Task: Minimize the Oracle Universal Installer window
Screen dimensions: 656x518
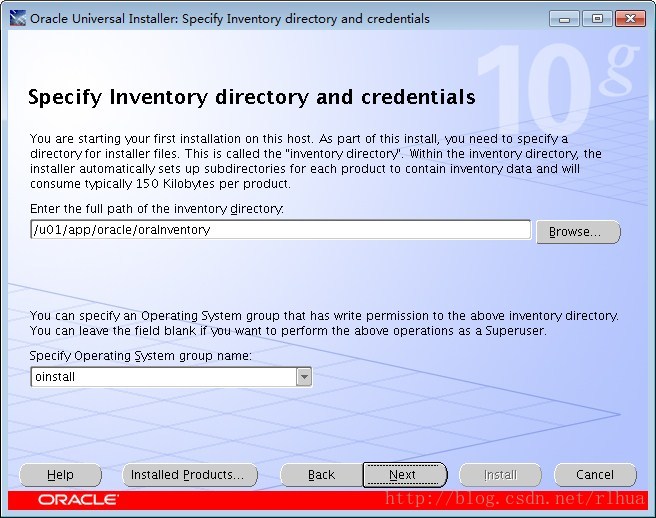Action: click(x=564, y=19)
